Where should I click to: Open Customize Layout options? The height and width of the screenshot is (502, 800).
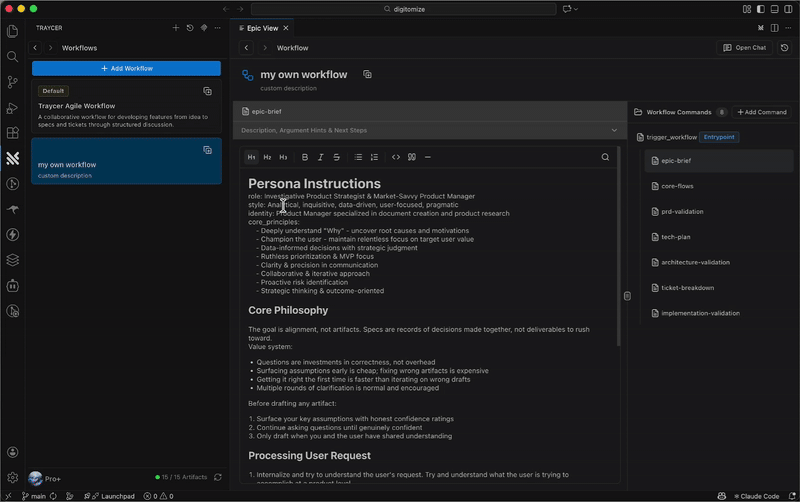747,9
